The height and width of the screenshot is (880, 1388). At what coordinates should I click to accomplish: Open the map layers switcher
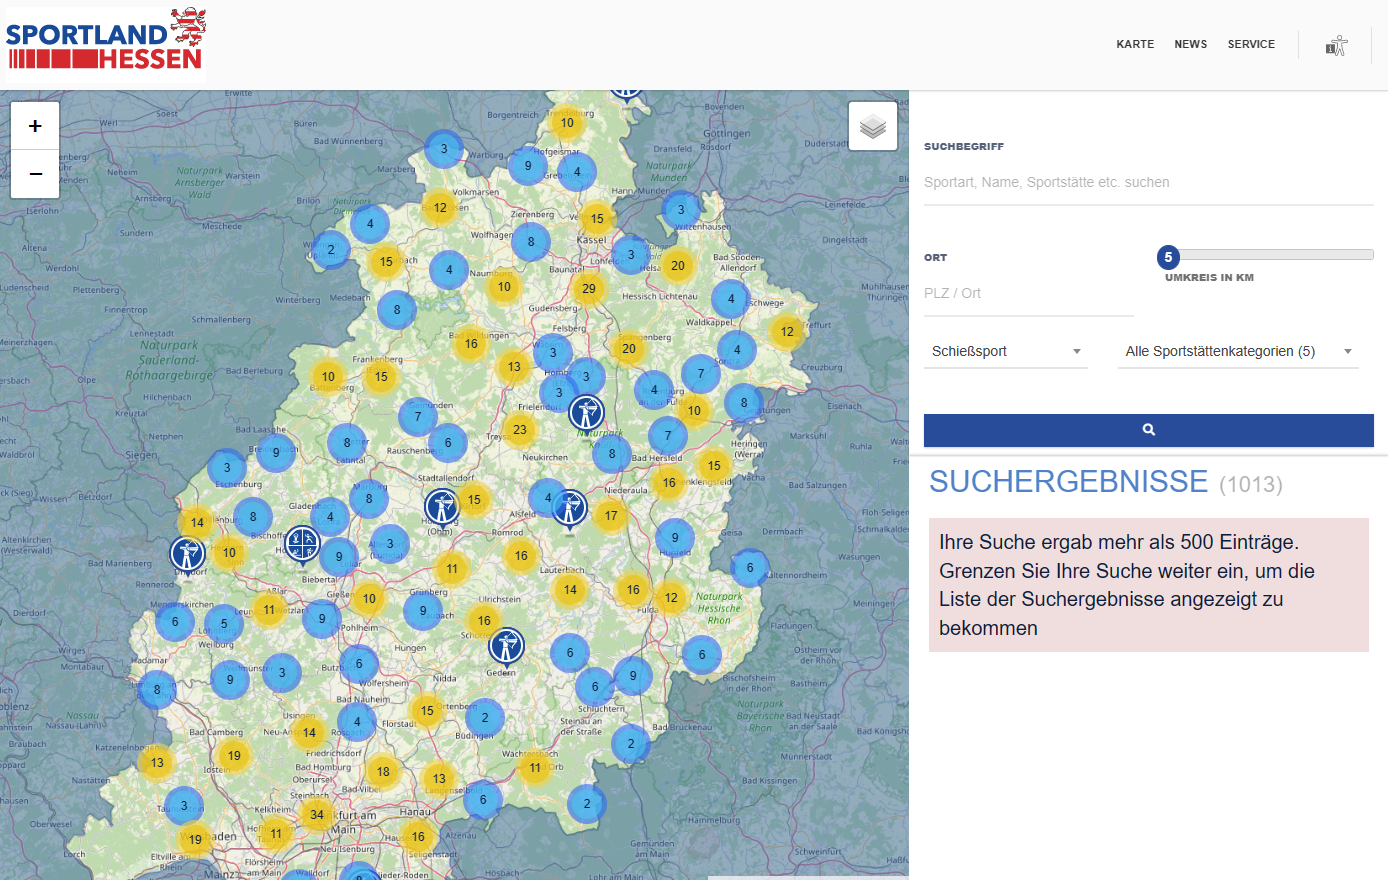(x=872, y=126)
